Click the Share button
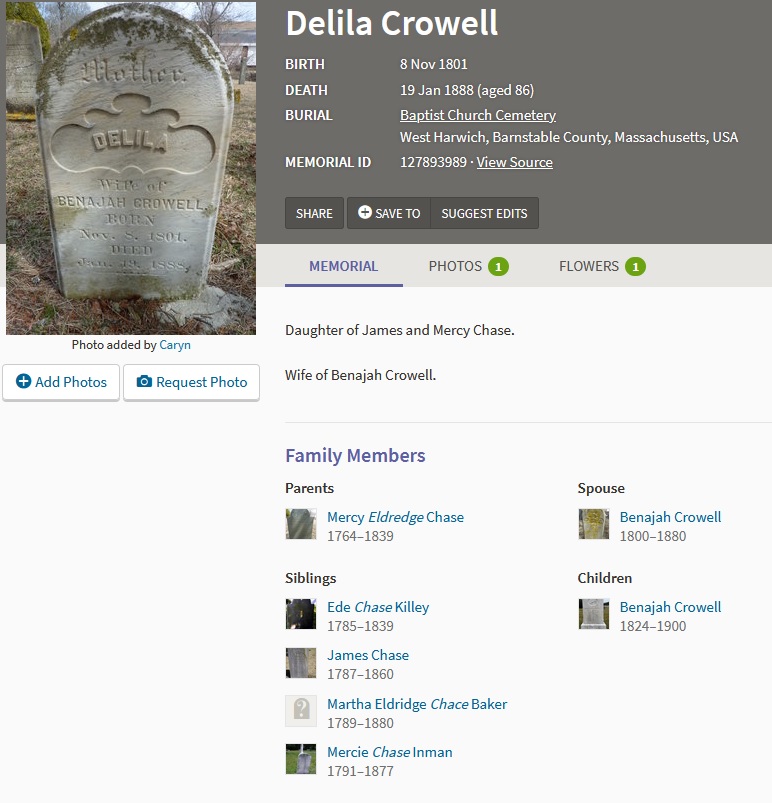Viewport: 772px width, 803px height. click(314, 213)
